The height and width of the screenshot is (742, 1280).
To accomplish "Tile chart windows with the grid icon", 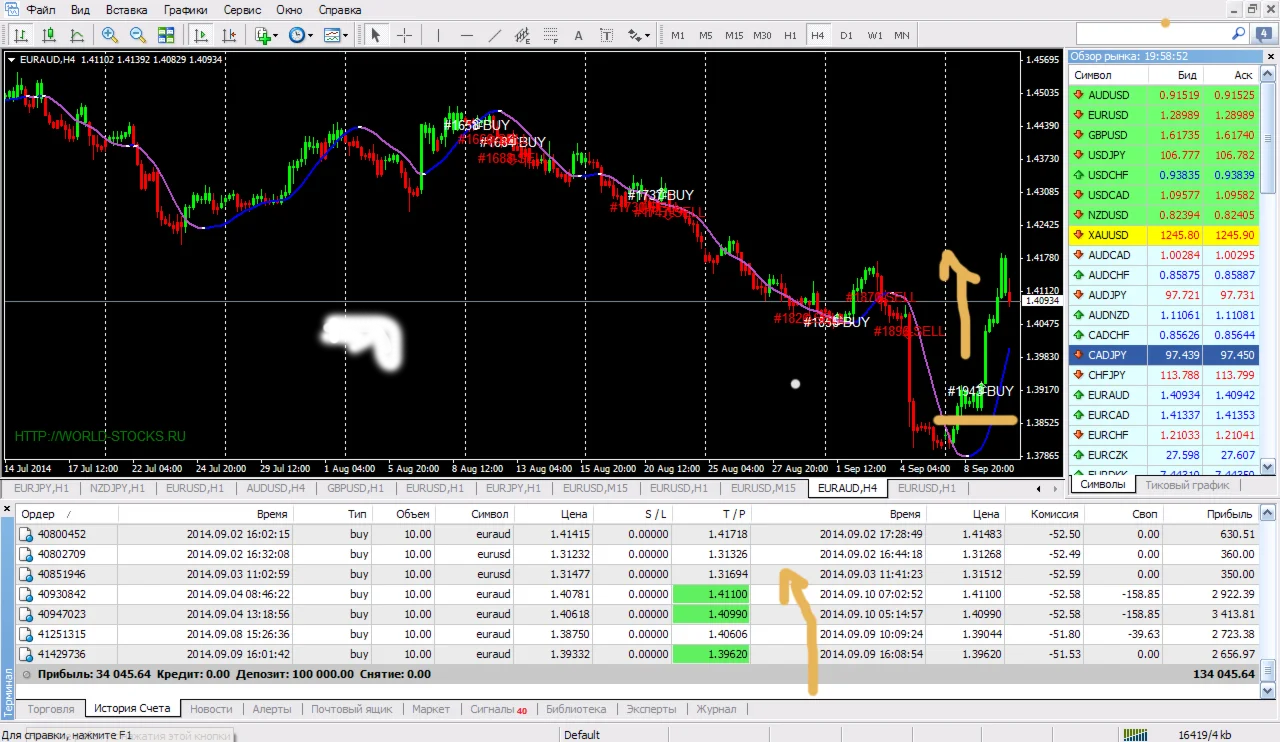I will (x=166, y=35).
